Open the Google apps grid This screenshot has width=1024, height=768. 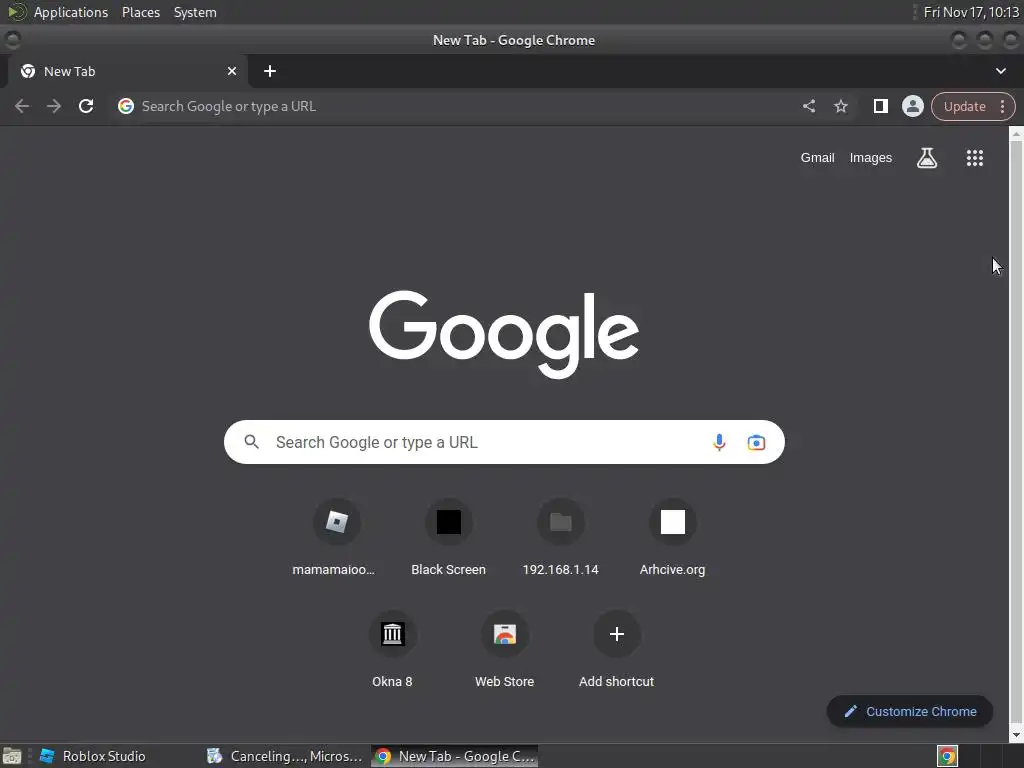click(x=974, y=158)
